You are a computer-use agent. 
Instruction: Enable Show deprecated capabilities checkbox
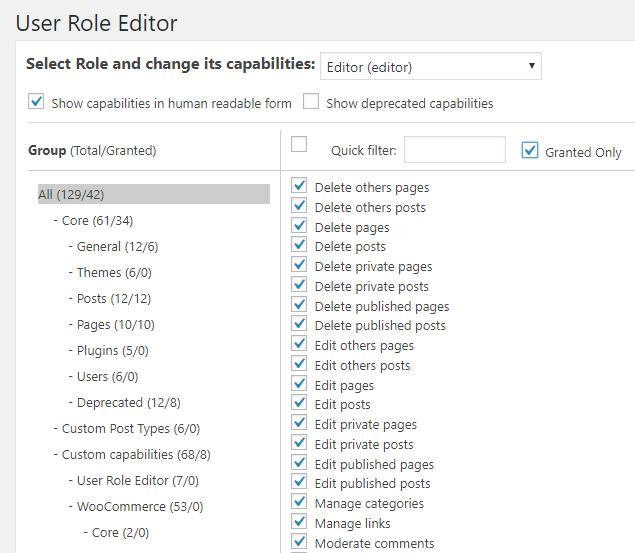(x=311, y=102)
